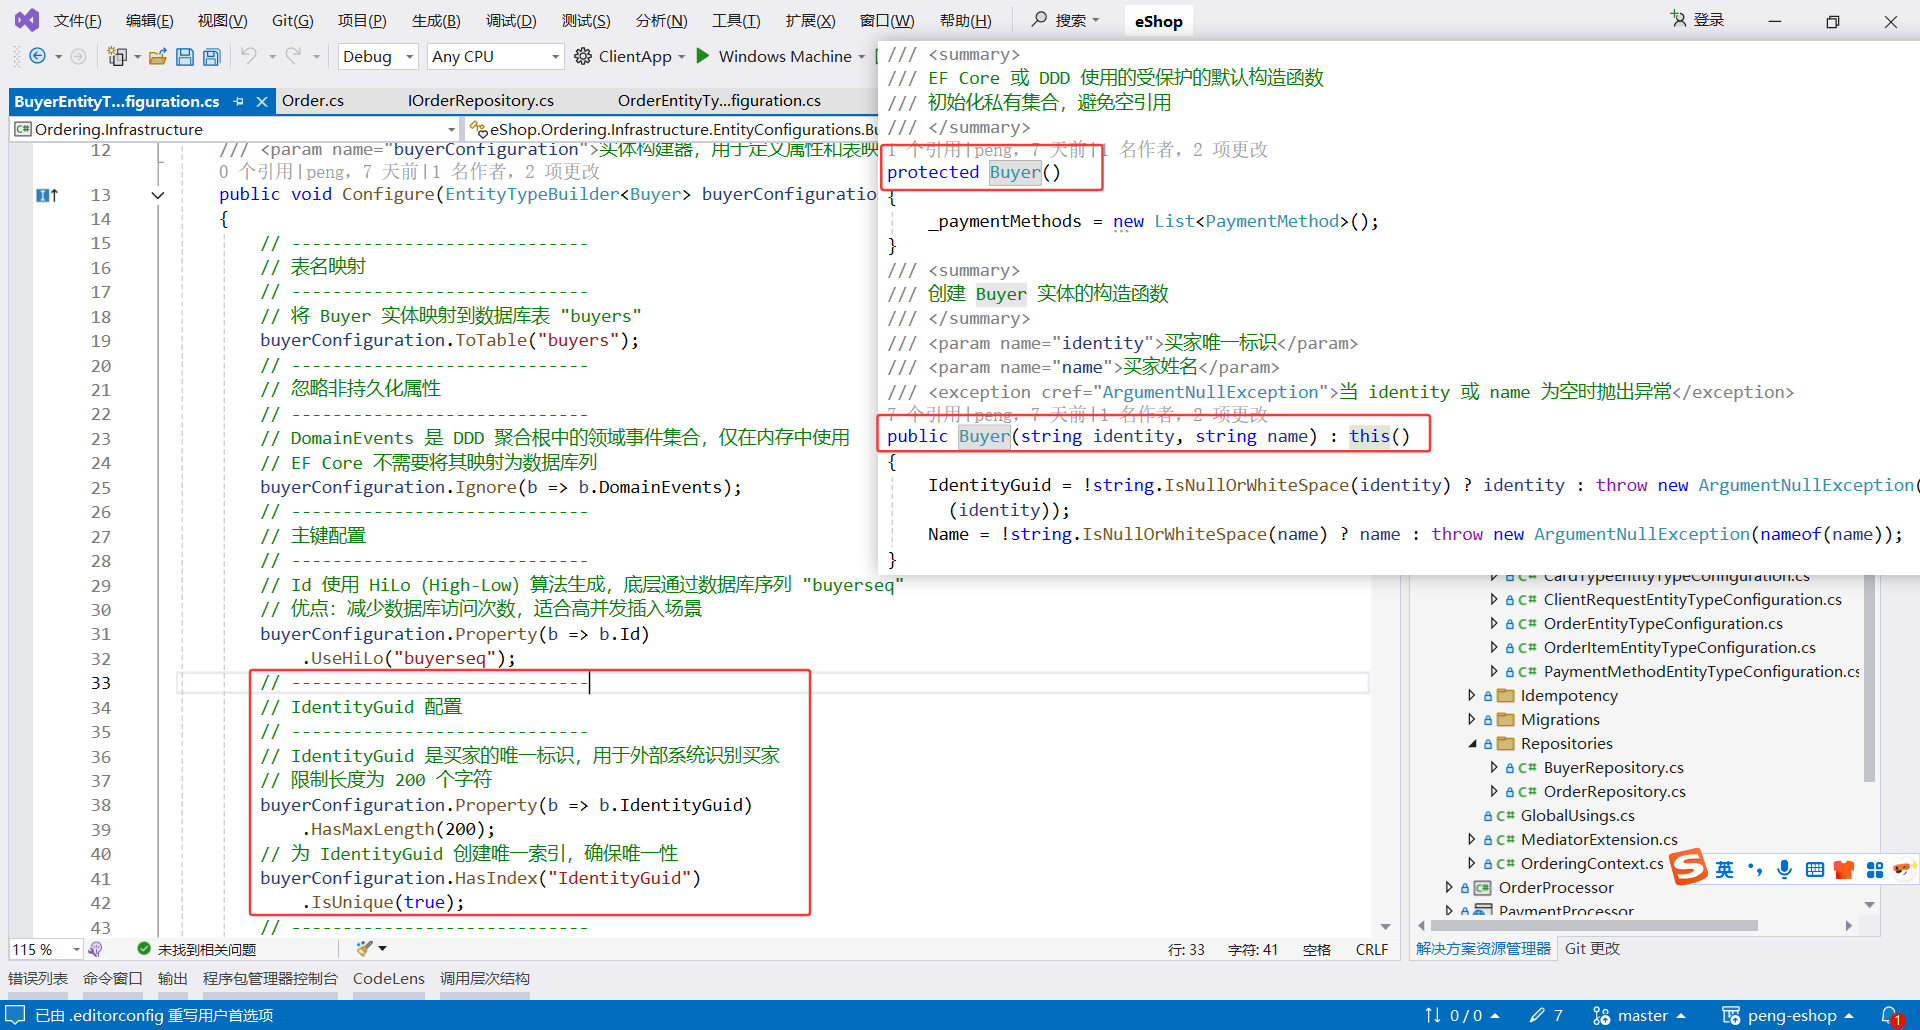Switch to the Order.cs tab
This screenshot has width=1920, height=1030.
tap(313, 101)
